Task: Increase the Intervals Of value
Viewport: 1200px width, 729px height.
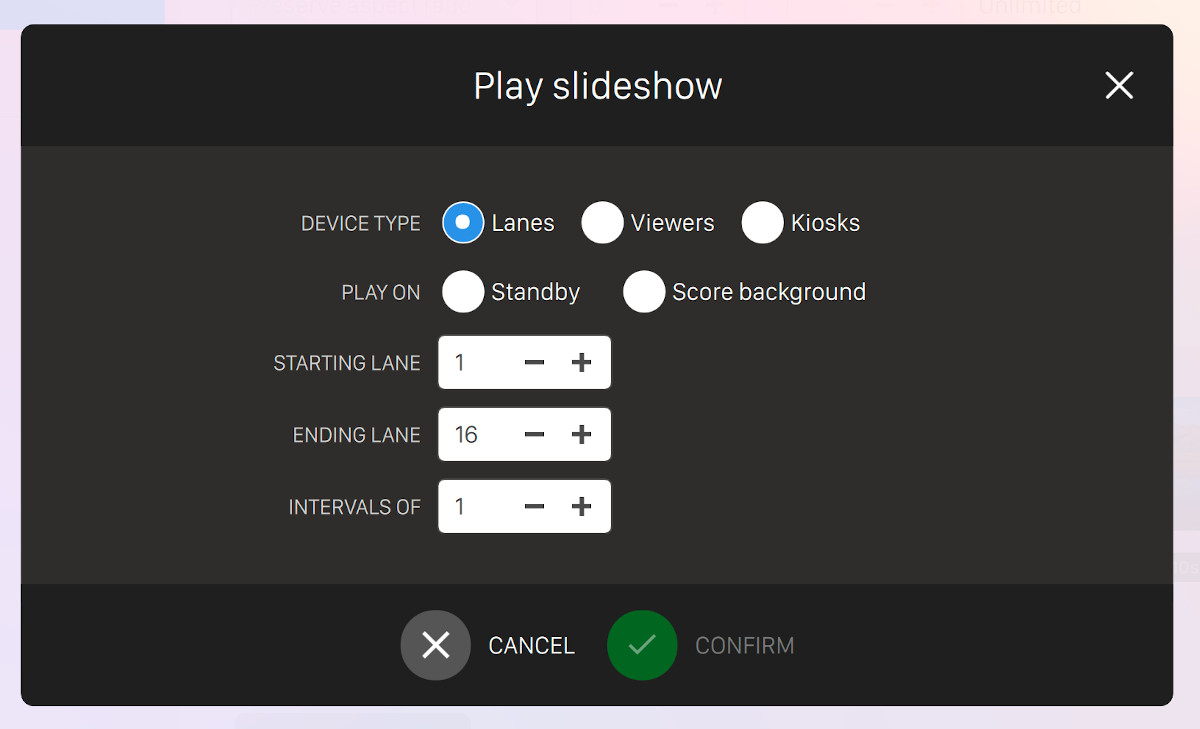Action: tap(581, 507)
